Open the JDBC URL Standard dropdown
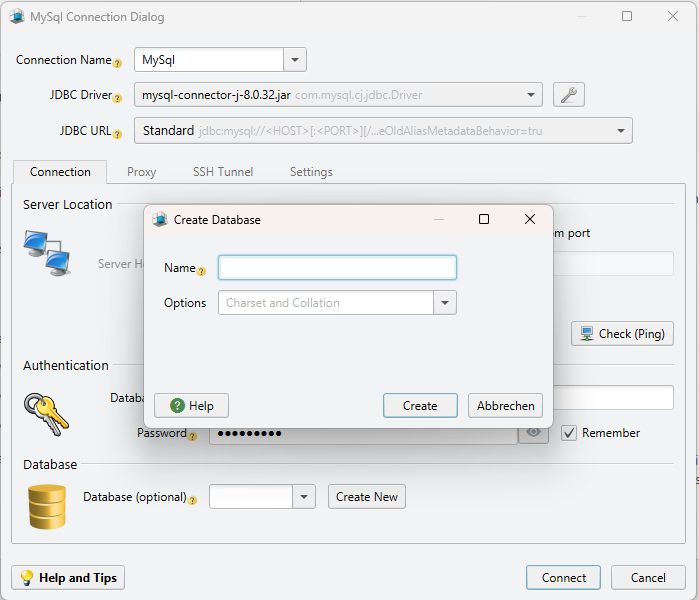 [x=383, y=131]
